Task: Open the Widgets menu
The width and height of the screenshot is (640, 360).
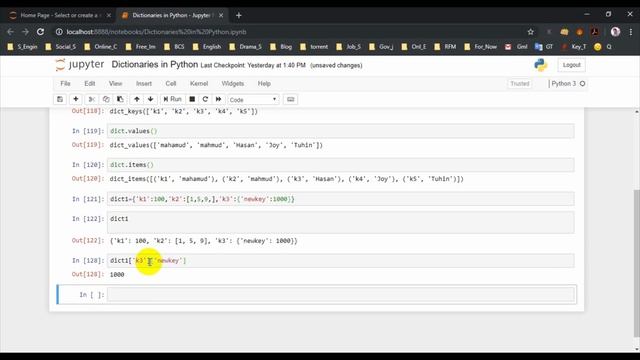Action: click(x=233, y=84)
